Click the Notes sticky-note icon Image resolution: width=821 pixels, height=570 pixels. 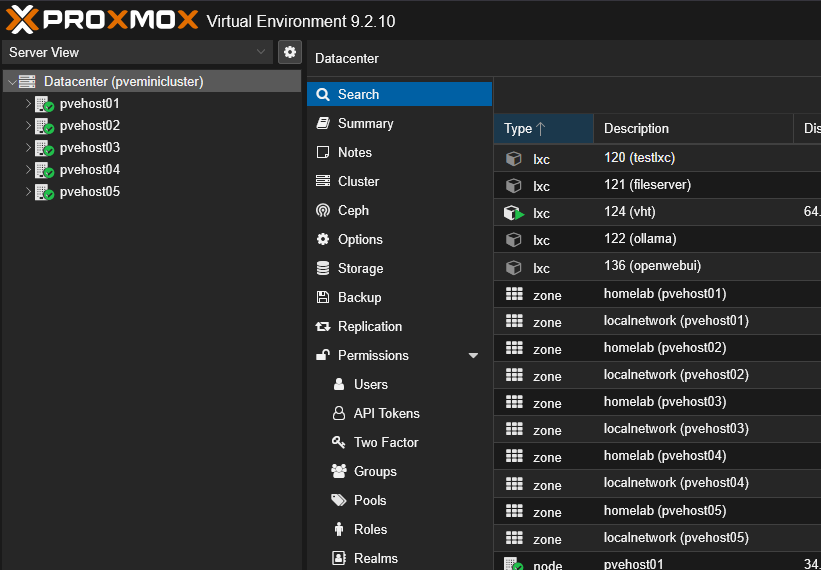coord(323,152)
